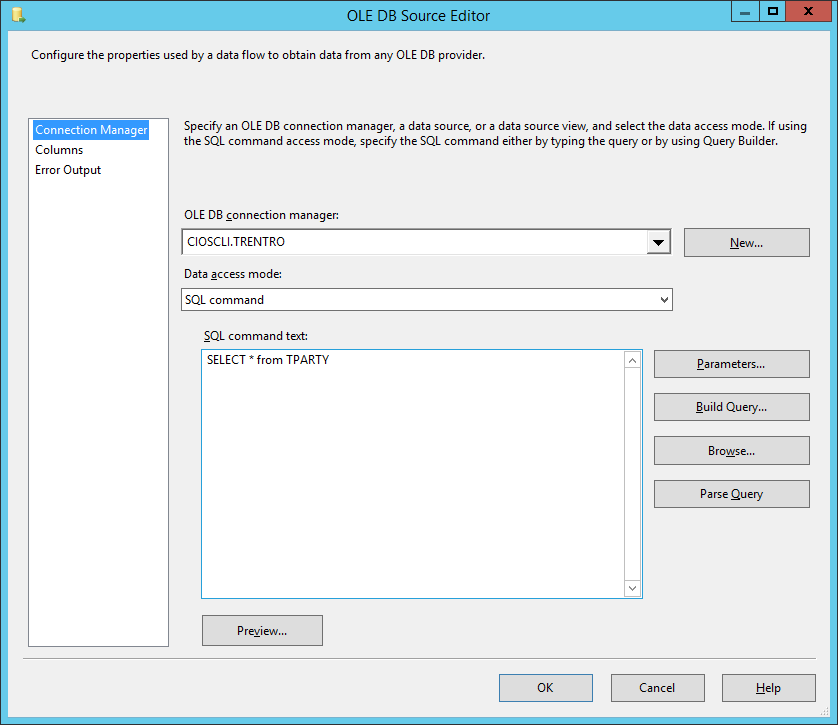Screen dimensions: 838x725
Task: Minimize the OLE DB Source Editor window
Action: tap(745, 11)
